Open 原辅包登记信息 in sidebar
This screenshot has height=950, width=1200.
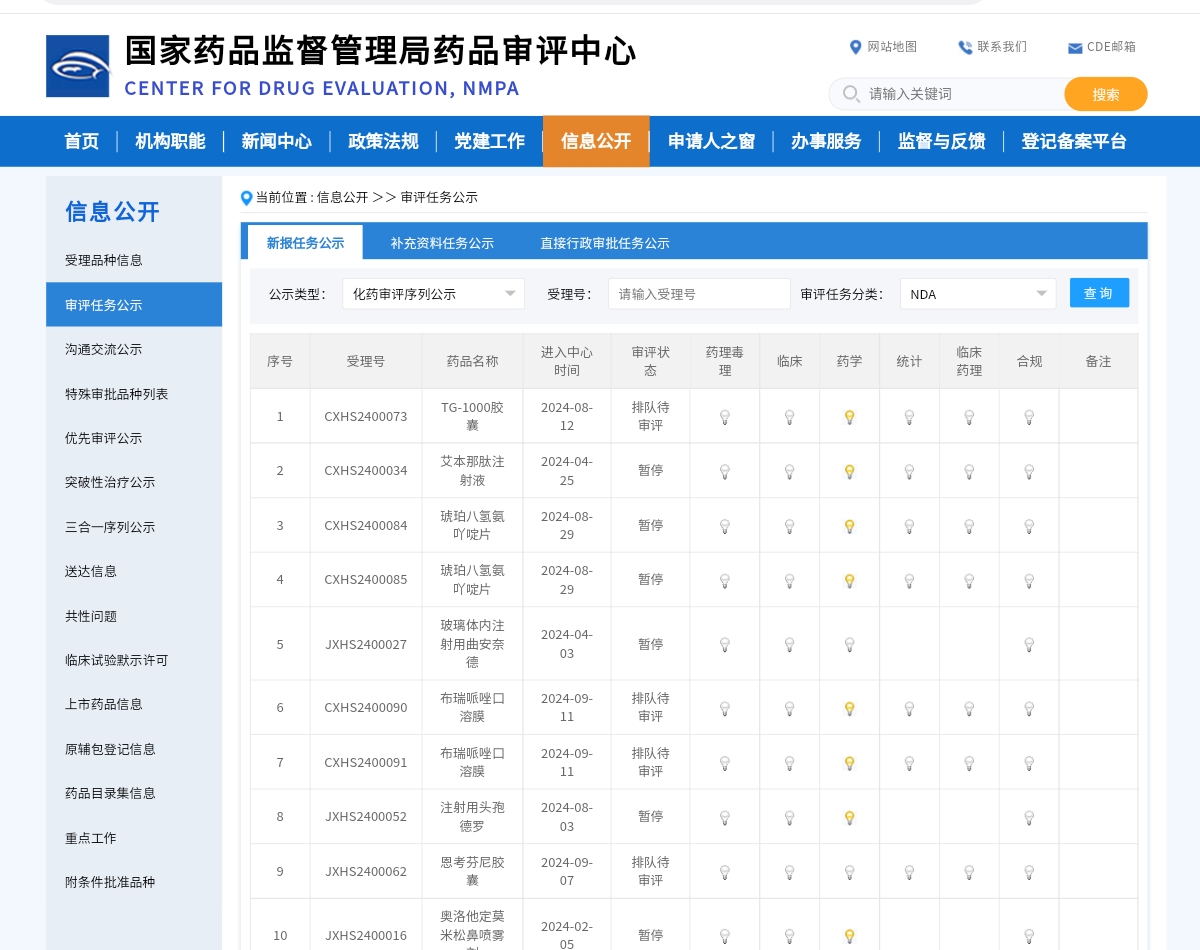pyautogui.click(x=134, y=749)
